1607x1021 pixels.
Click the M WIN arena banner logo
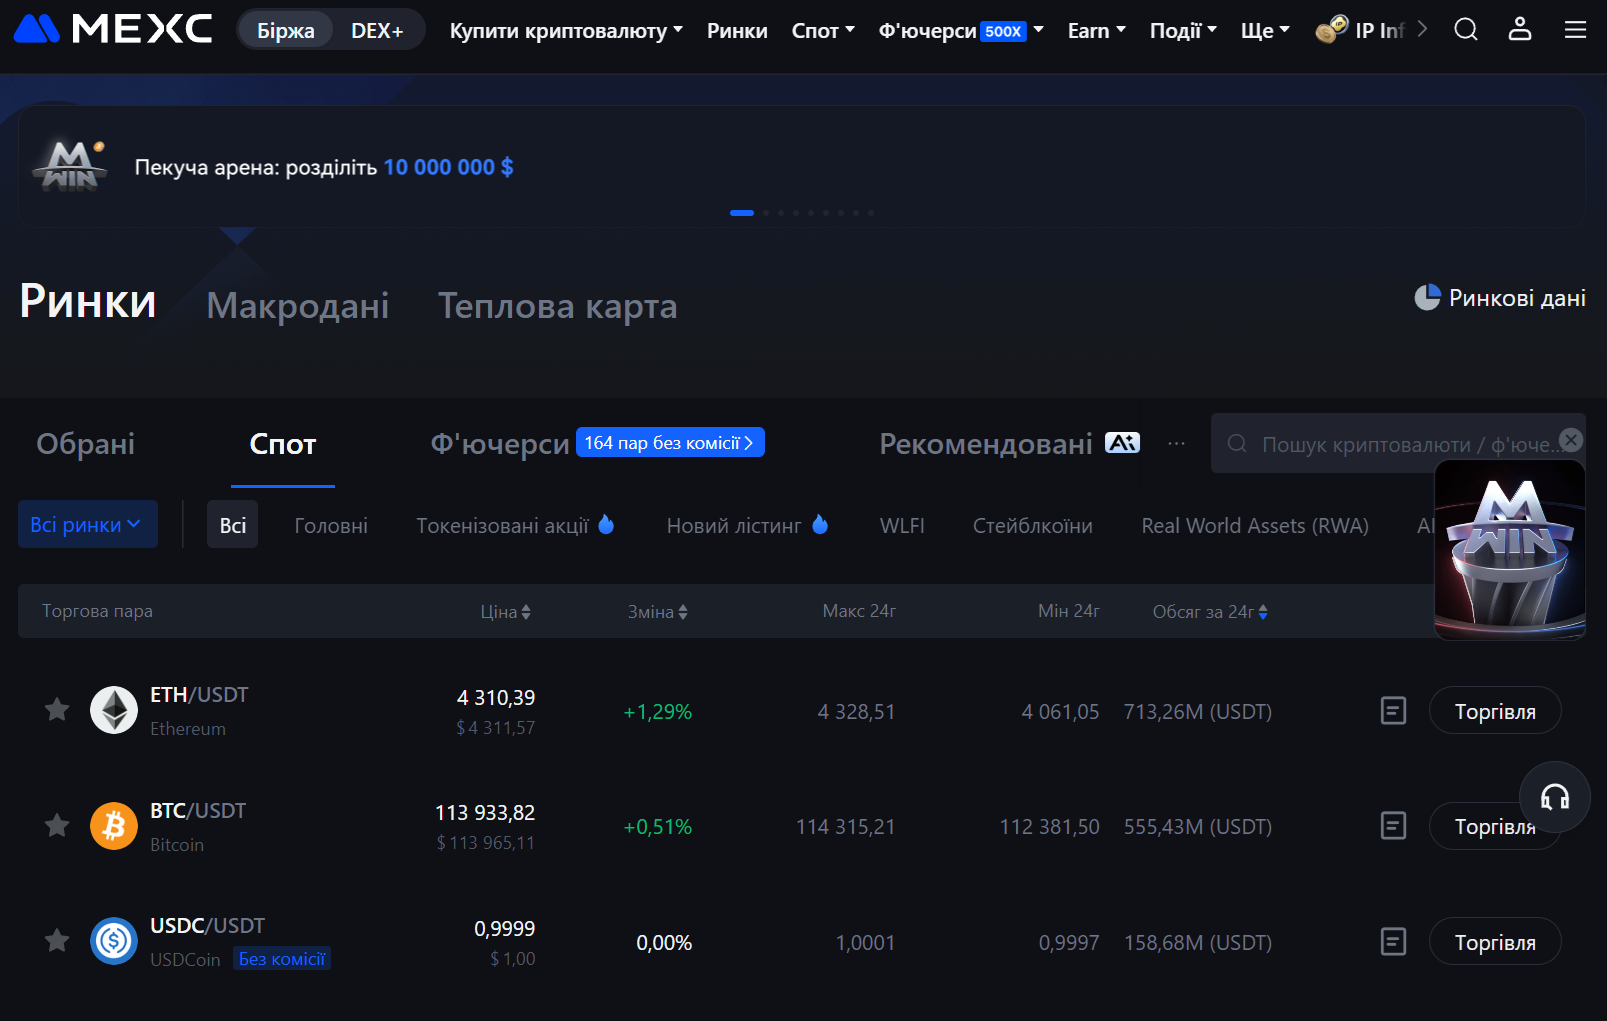pyautogui.click(x=69, y=166)
